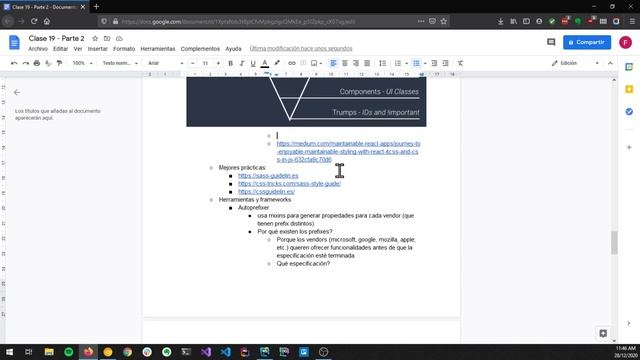This screenshot has width=640, height=360.
Task: Clear formatting of the selection
Action: [x=460, y=63]
